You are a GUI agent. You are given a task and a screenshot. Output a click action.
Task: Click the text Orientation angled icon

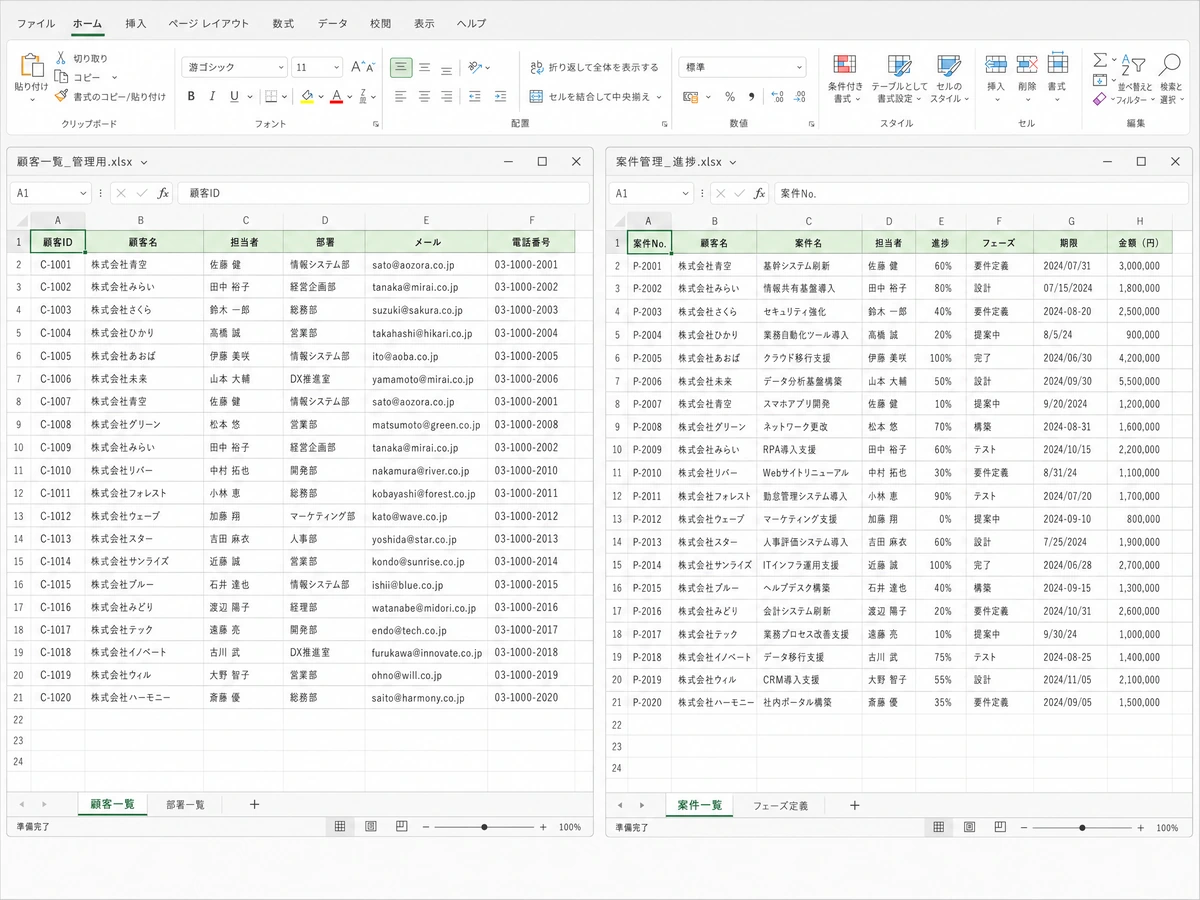pos(476,67)
